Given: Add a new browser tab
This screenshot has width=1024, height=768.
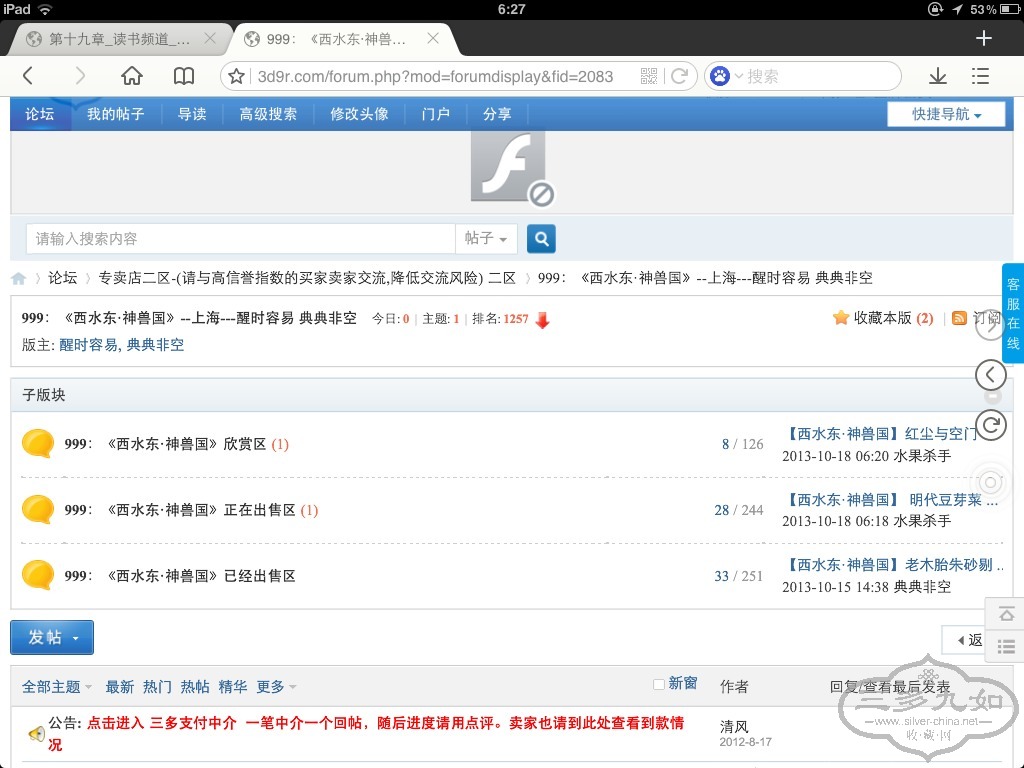Looking at the screenshot, I should [x=984, y=39].
